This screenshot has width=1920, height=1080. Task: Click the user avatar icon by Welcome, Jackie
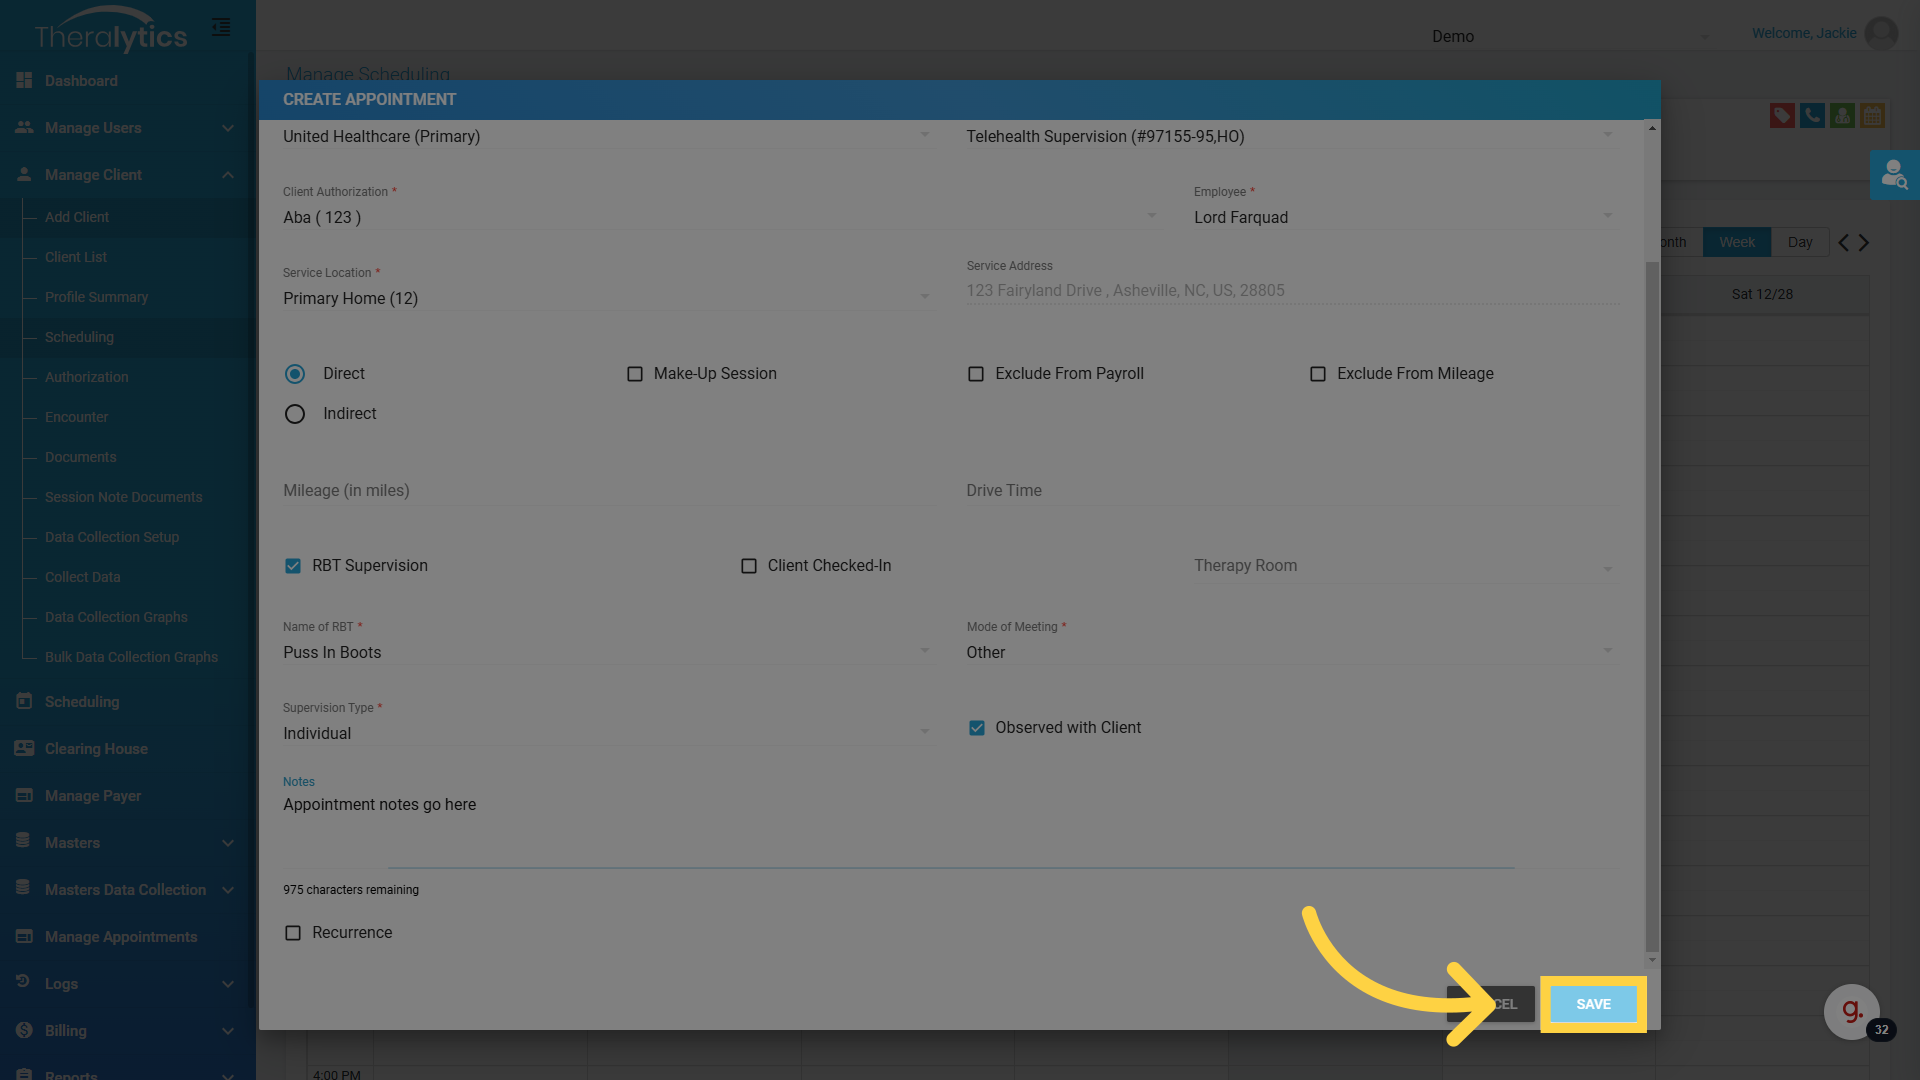pos(1881,33)
